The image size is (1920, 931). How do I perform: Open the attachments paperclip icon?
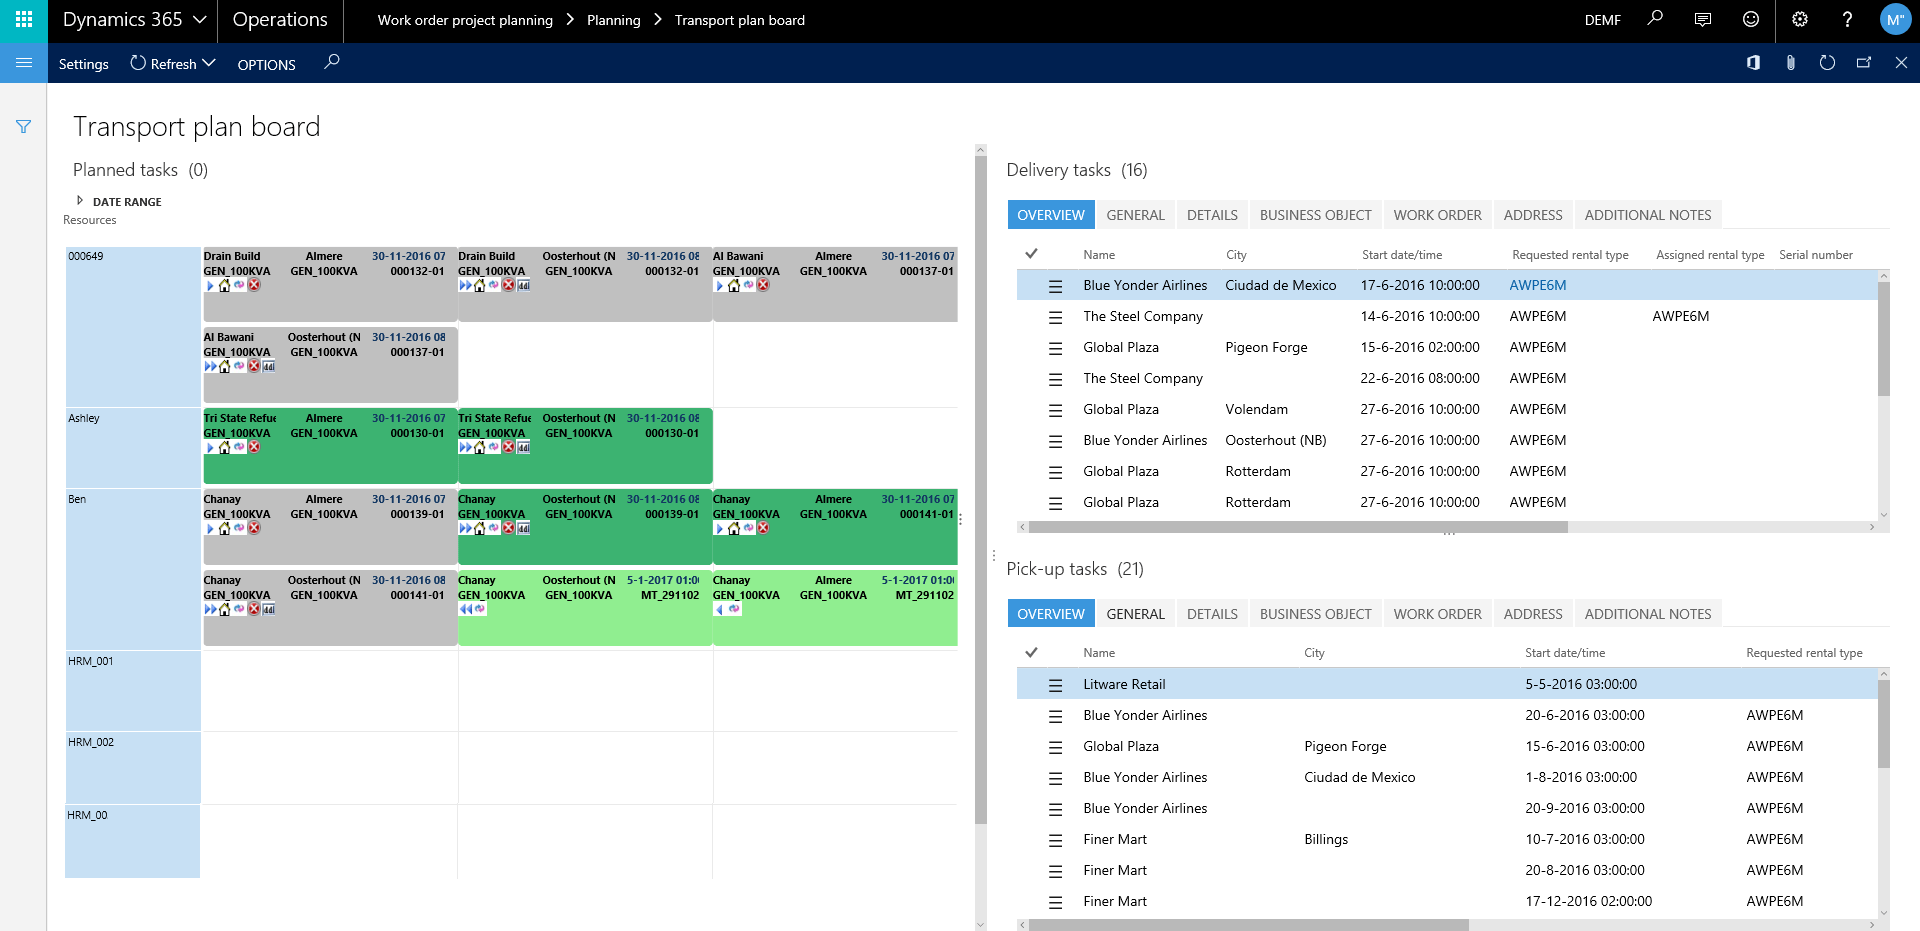(1790, 63)
